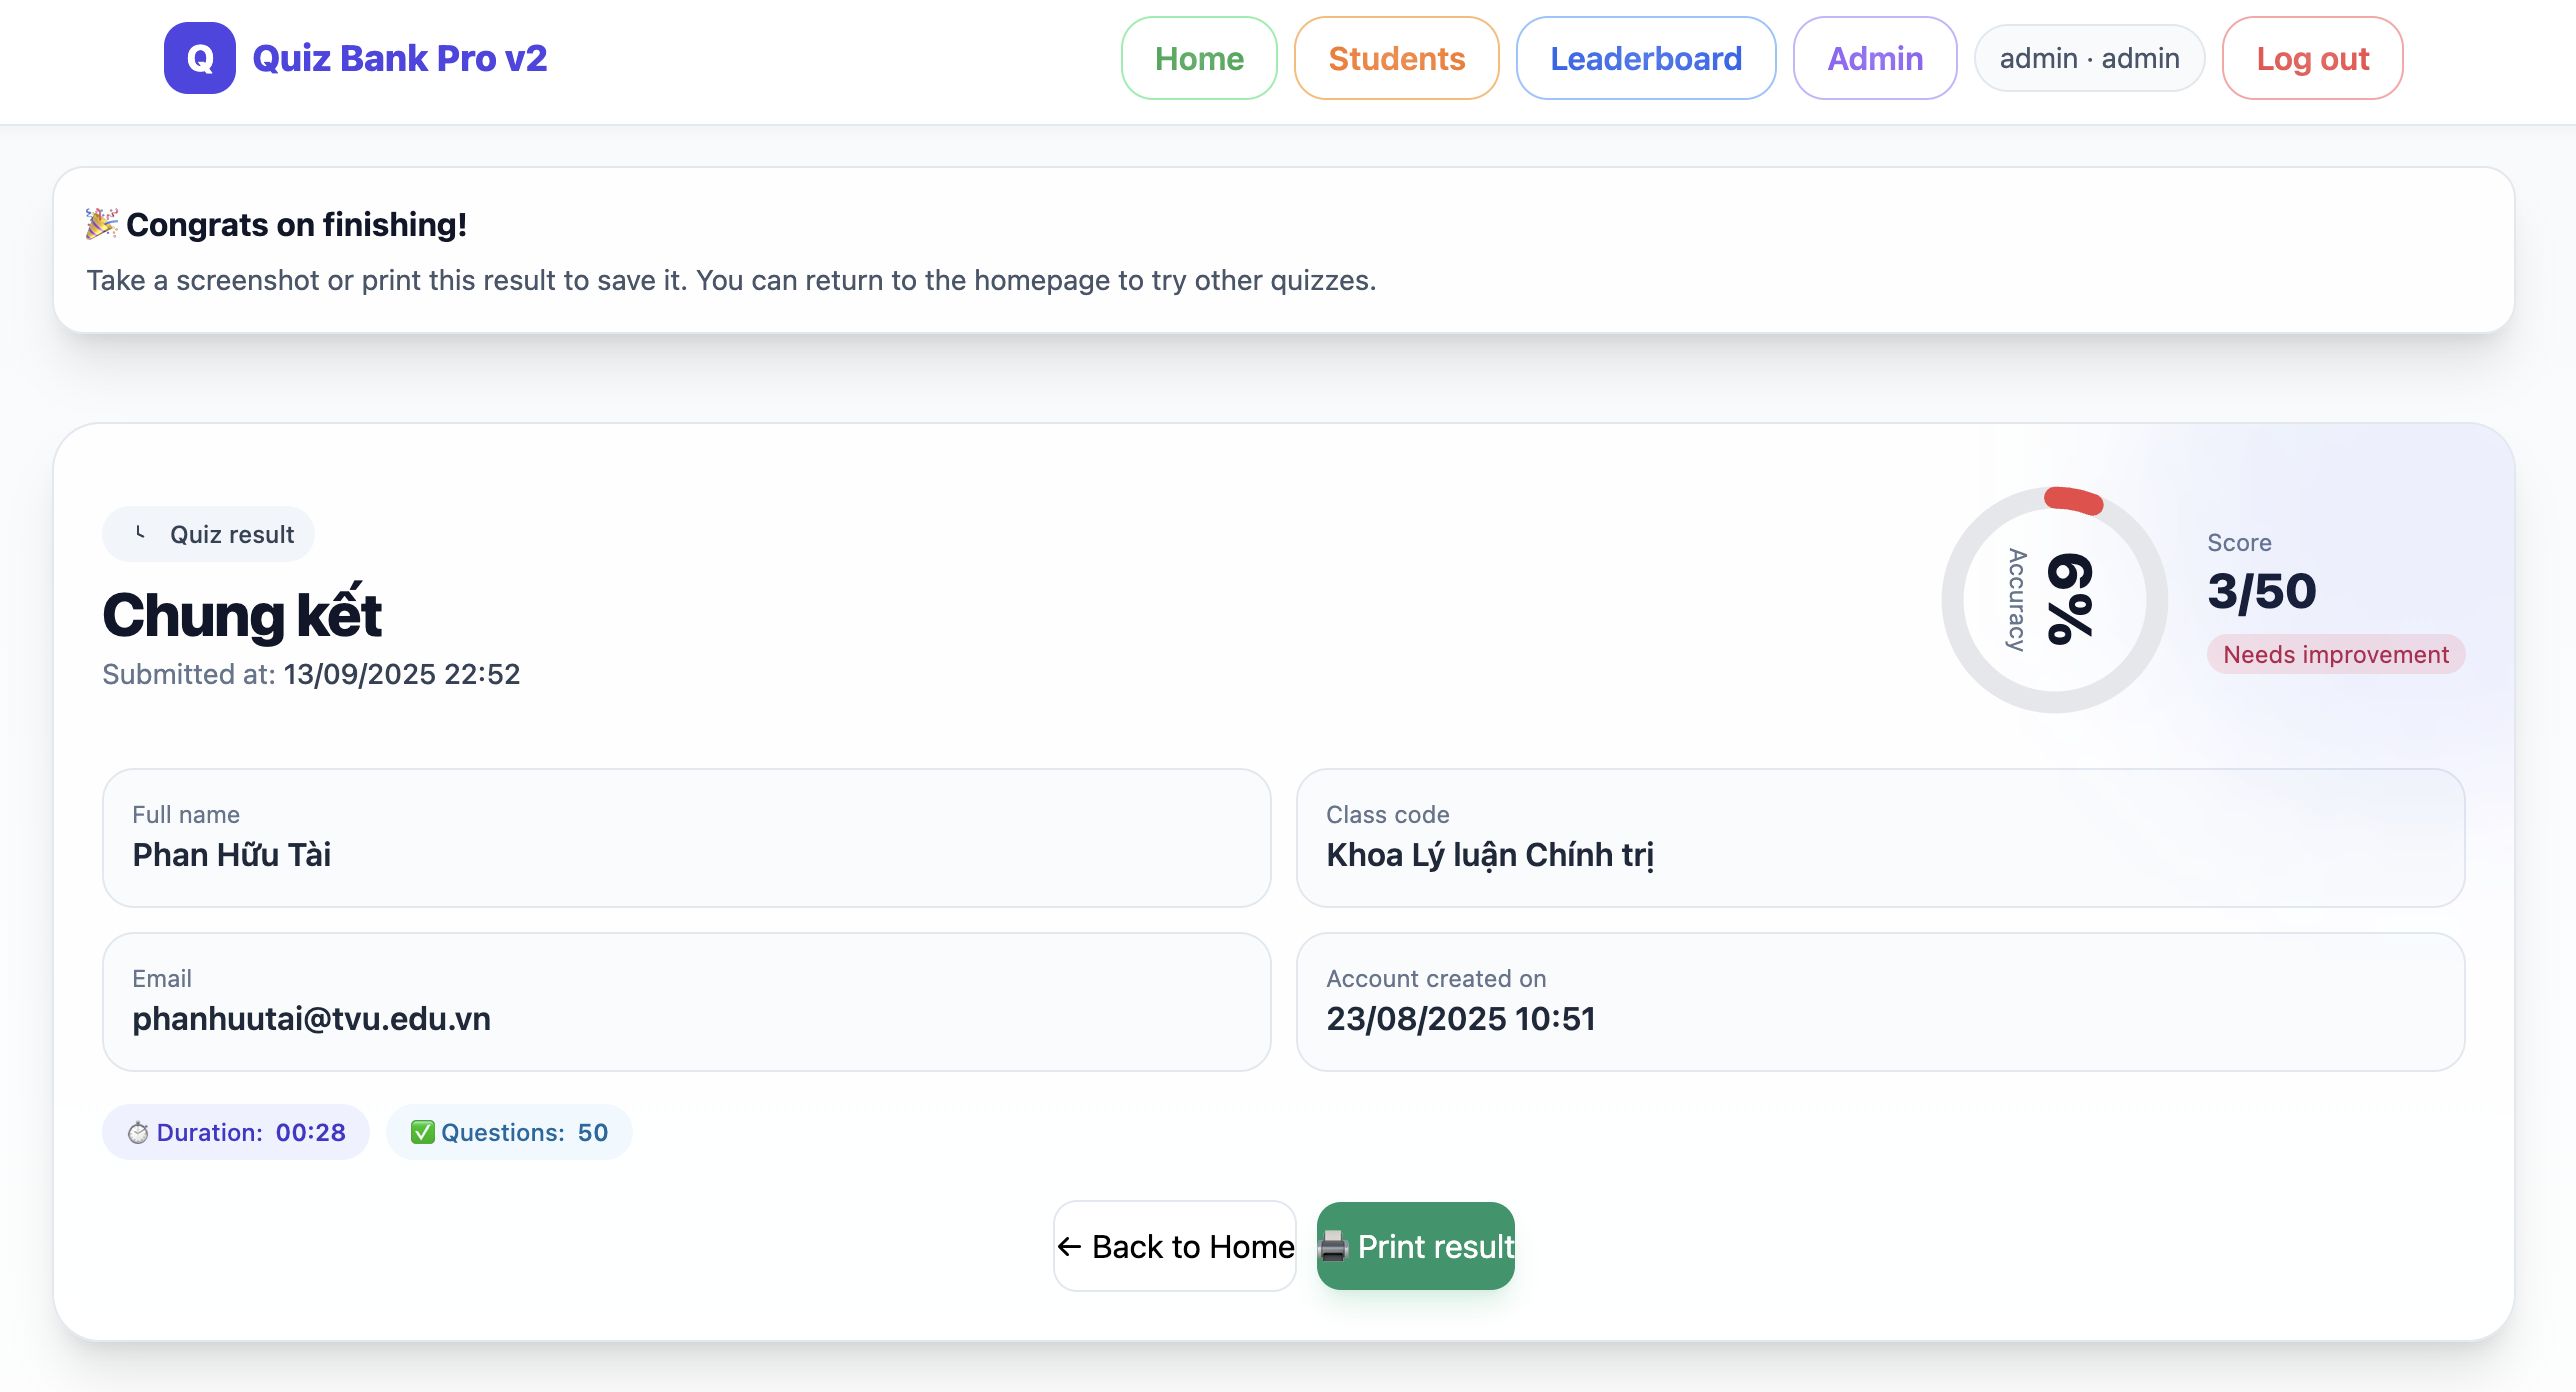Click the printer icon on Print result
The image size is (2576, 1392).
[1333, 1246]
